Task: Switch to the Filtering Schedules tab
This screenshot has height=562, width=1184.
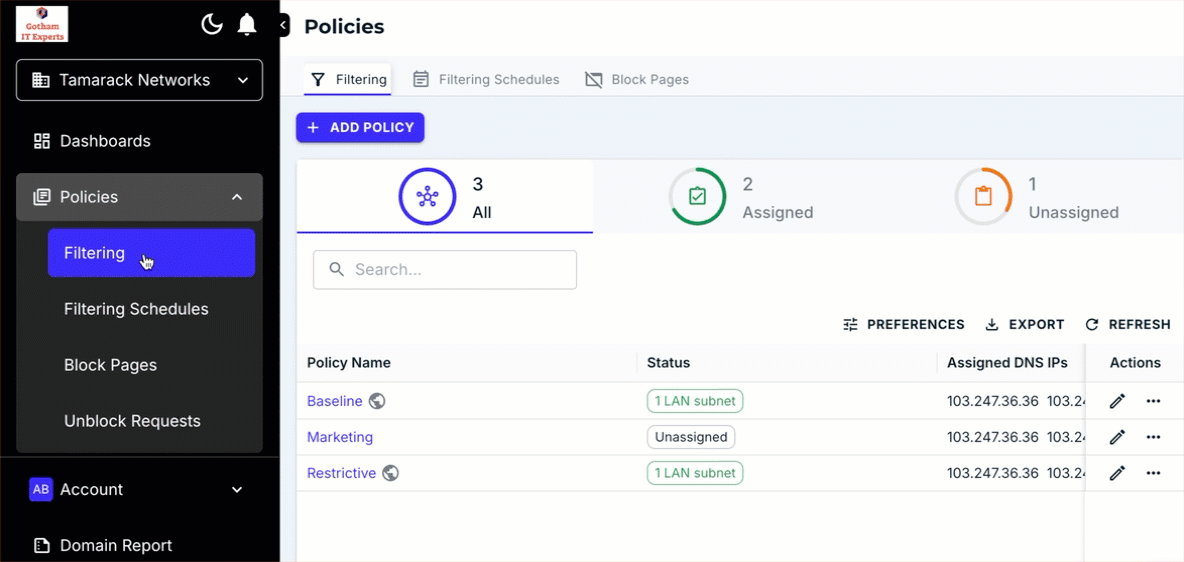Action: point(486,79)
